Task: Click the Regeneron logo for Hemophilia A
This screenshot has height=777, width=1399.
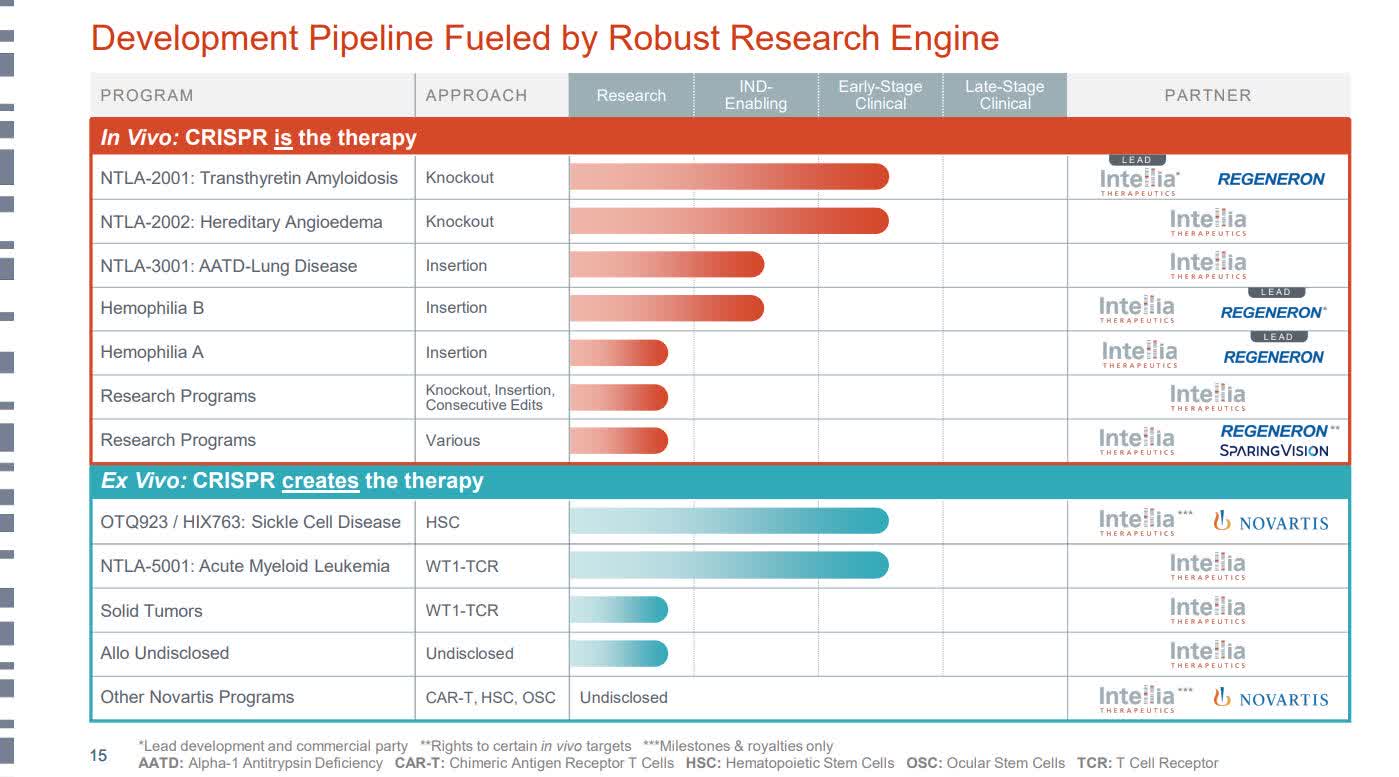Action: [1275, 356]
